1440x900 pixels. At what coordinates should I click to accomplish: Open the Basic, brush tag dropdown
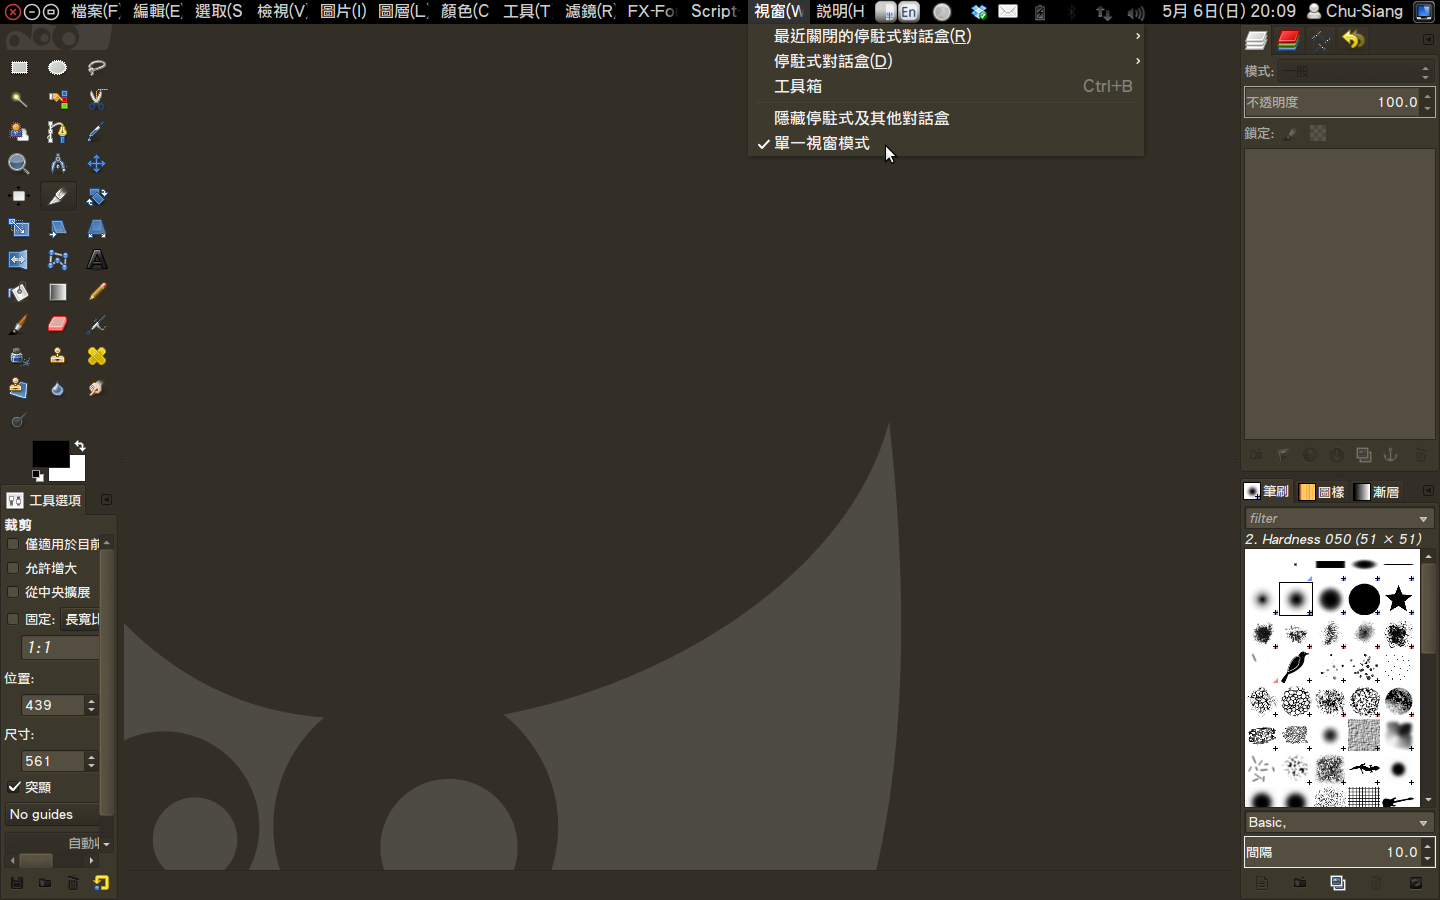click(x=1339, y=823)
